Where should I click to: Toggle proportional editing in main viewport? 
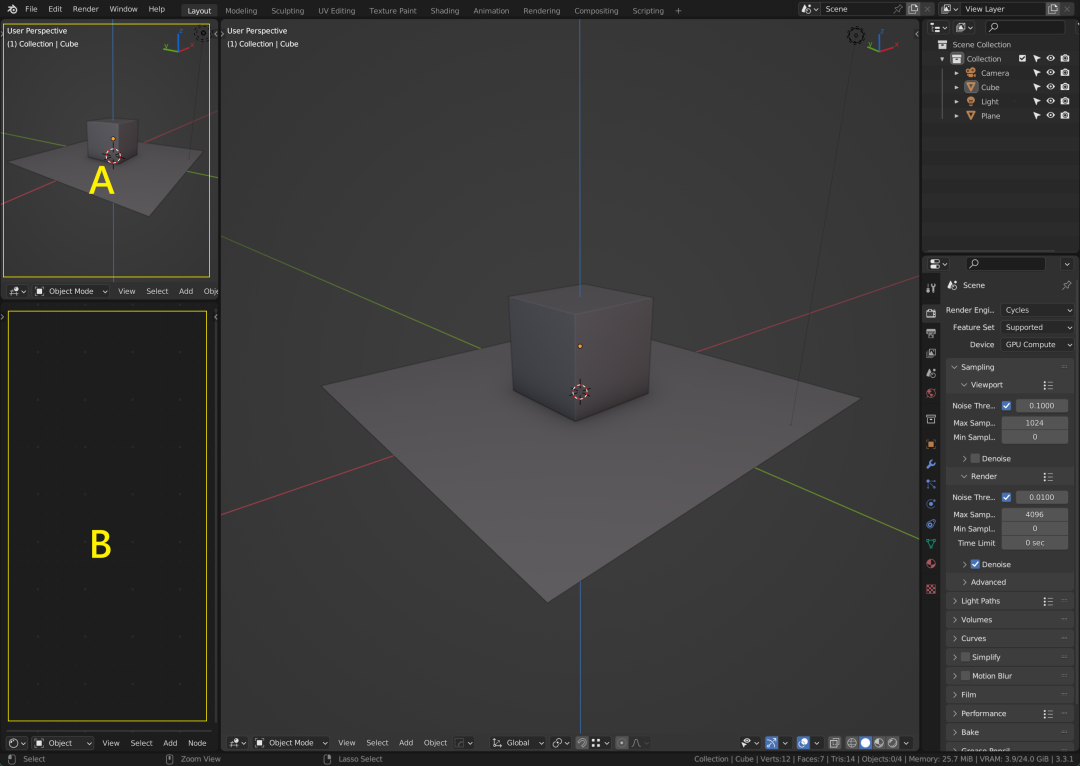622,743
